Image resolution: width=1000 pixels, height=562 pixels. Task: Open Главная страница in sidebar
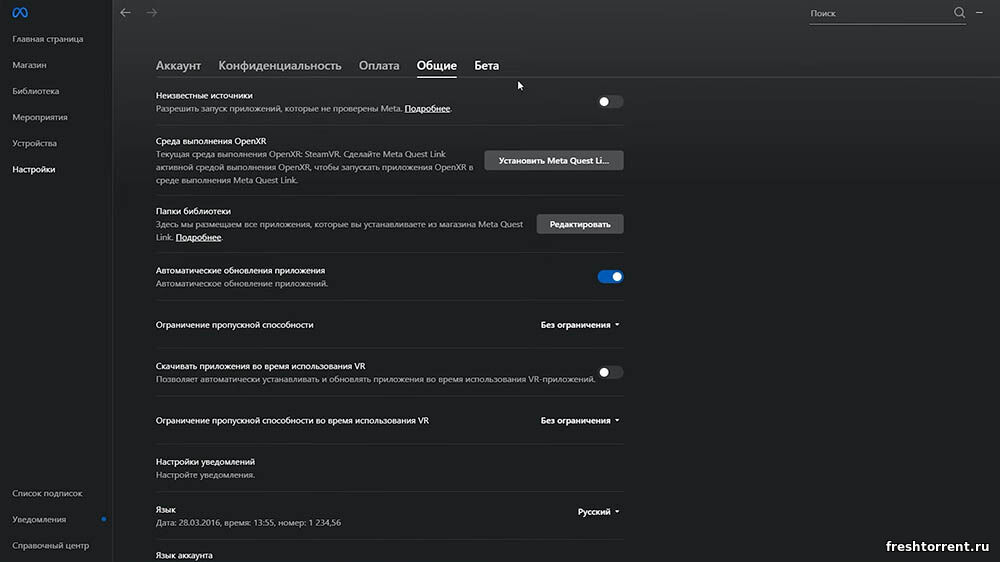coord(48,39)
